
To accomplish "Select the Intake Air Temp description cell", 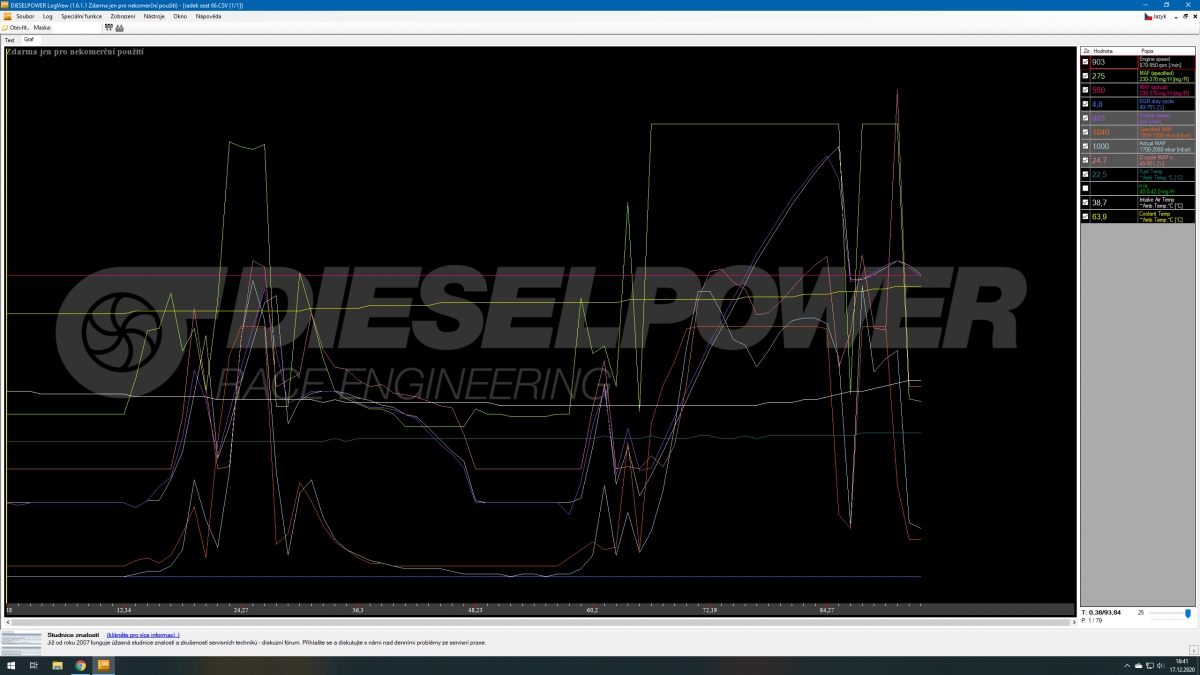I will click(1166, 202).
